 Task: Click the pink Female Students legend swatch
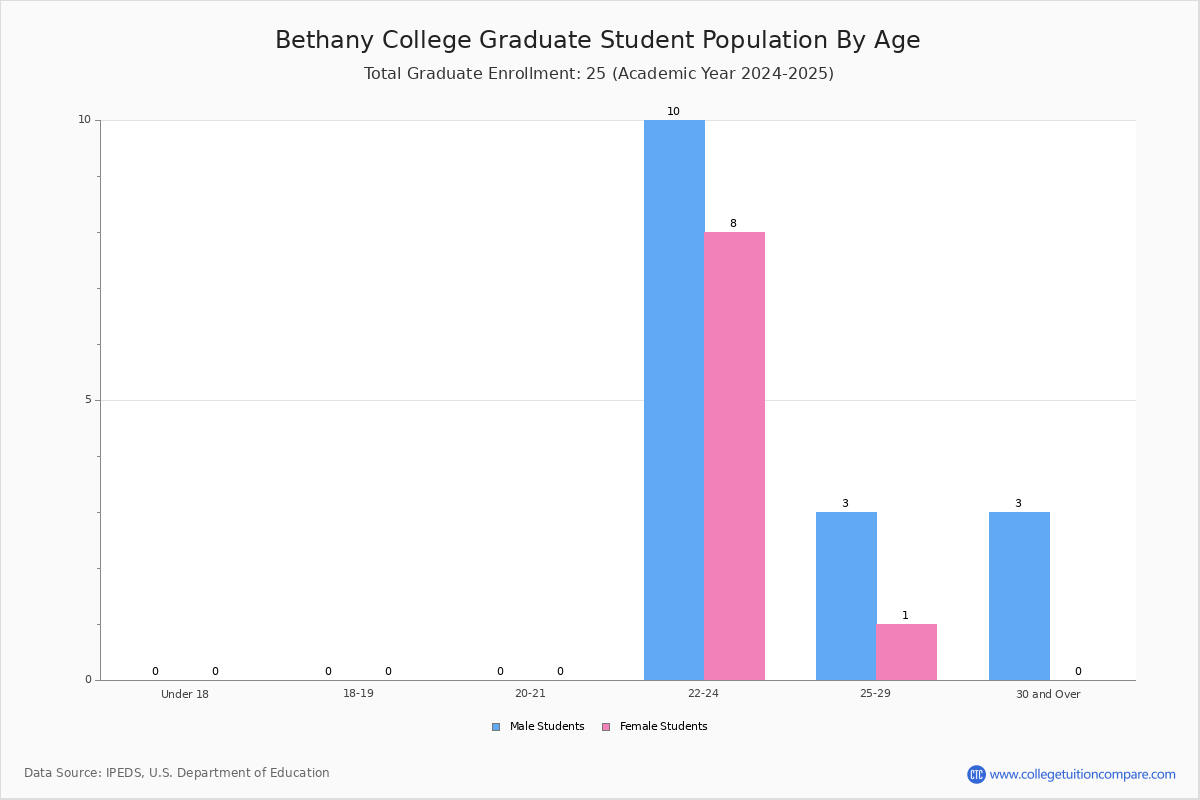pos(606,727)
